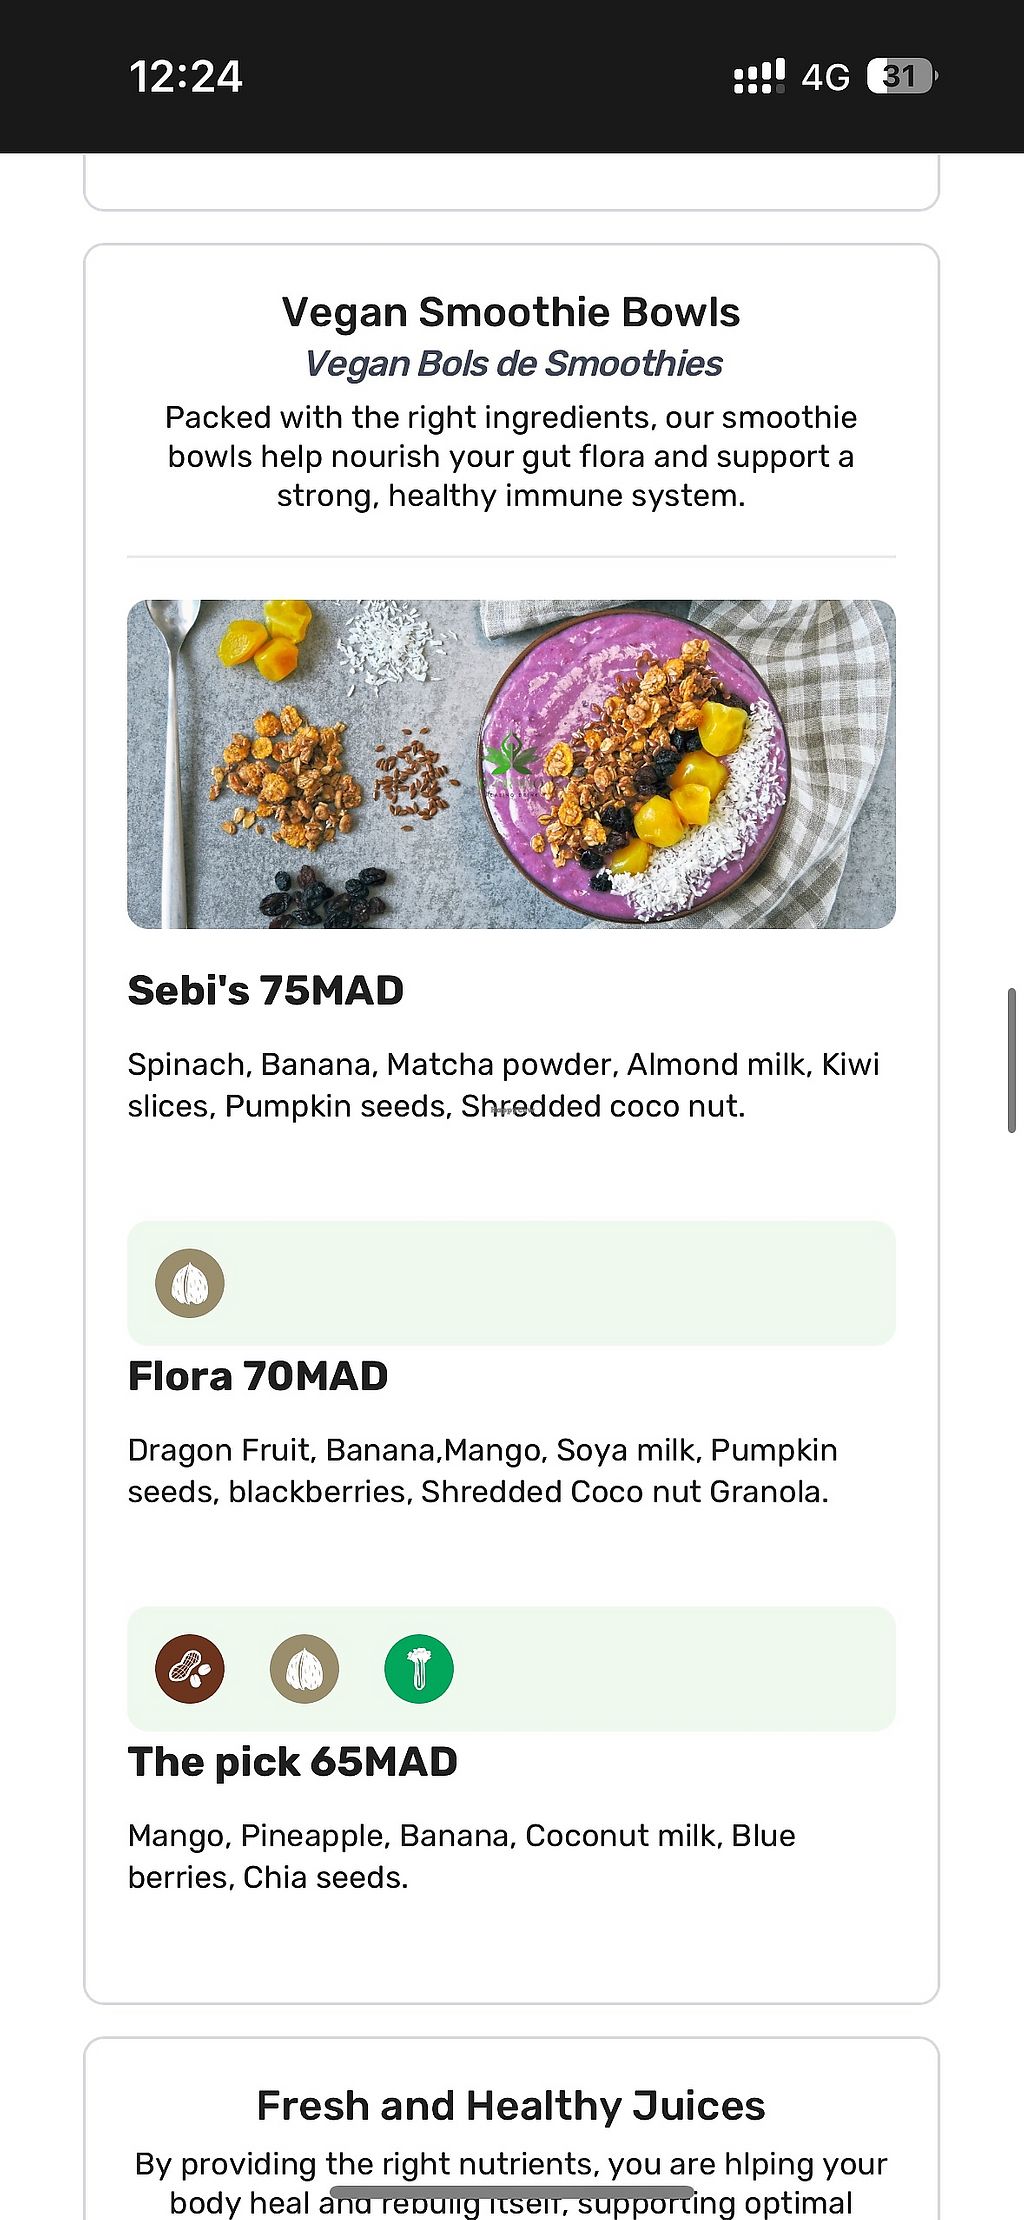This screenshot has width=1024, height=2220.
Task: Tap the Sebi's ingredients starting with Spinach
Action: click(503, 1085)
